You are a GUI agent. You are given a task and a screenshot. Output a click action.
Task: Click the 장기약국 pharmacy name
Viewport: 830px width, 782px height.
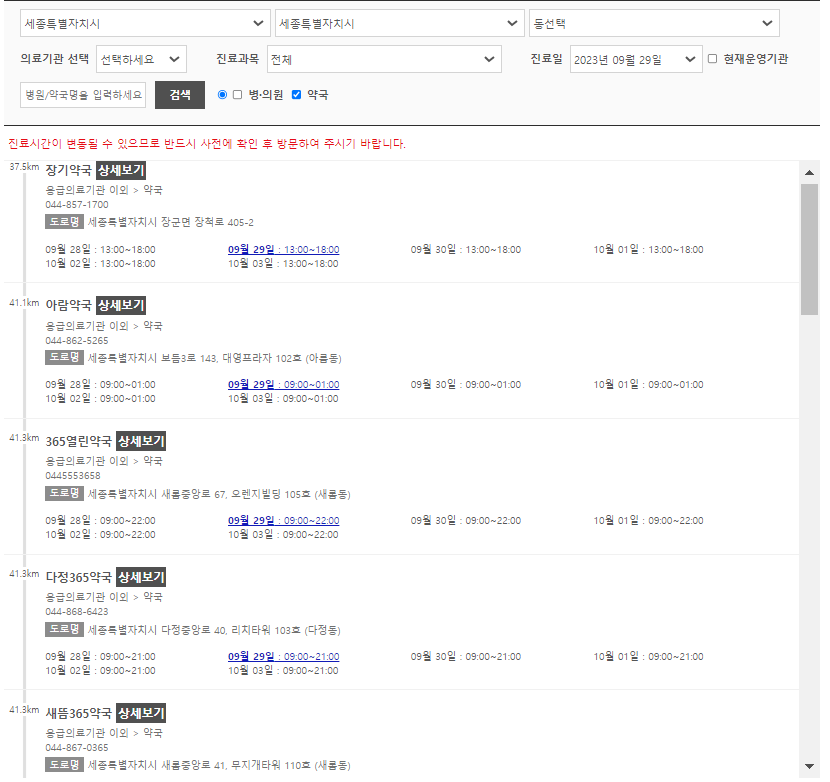pos(69,170)
